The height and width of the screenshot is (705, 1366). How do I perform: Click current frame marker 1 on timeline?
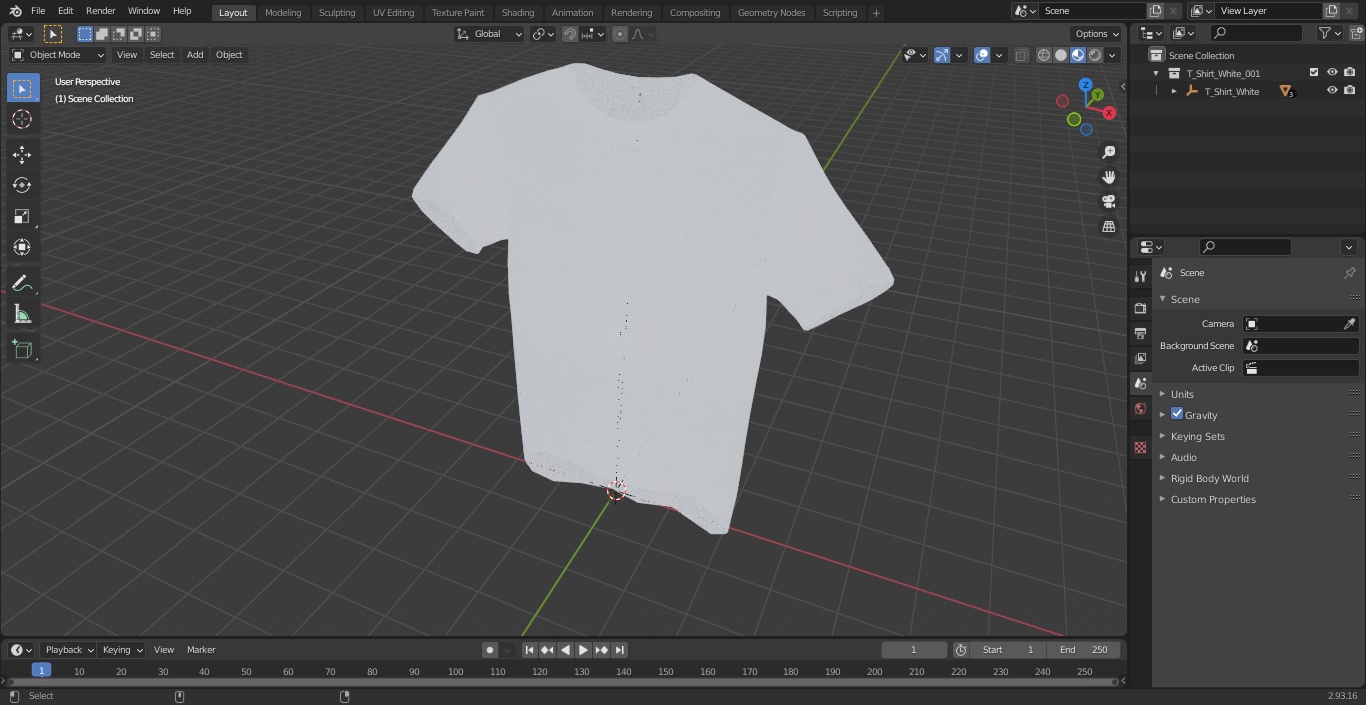[x=41, y=670]
